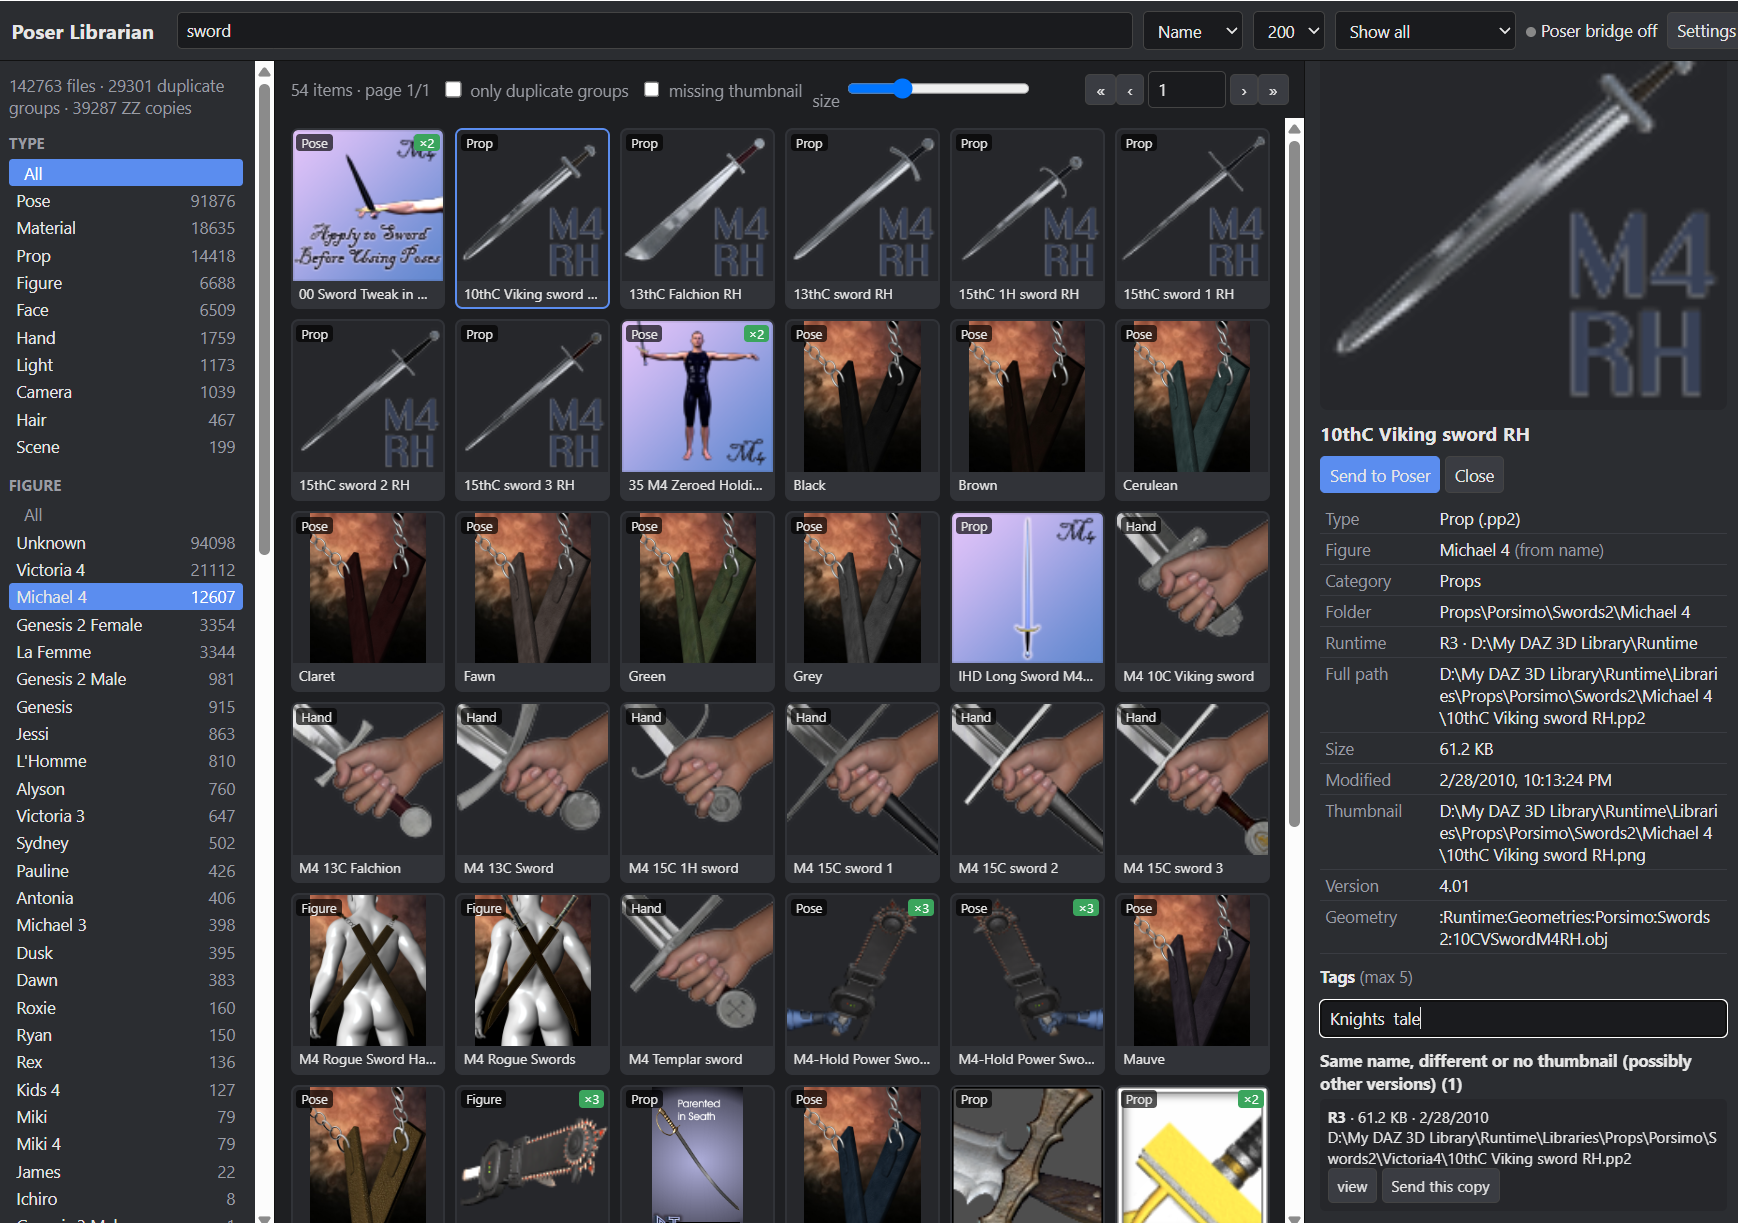Click the Tags input field
Screen dimensions: 1738x1223
click(x=1523, y=1018)
